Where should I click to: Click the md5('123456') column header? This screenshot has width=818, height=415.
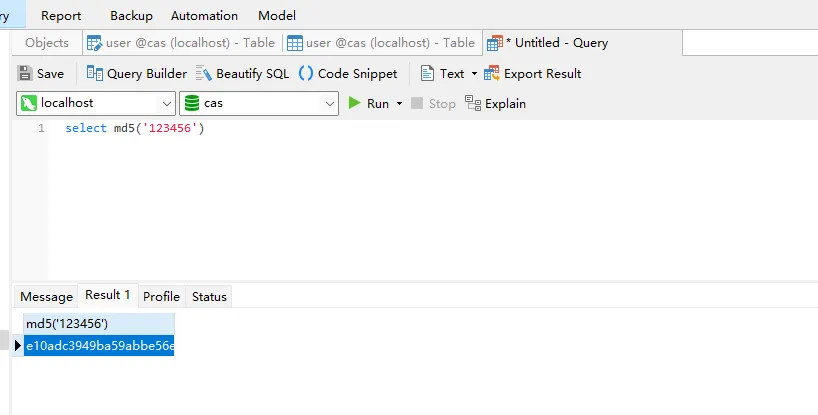click(99, 324)
